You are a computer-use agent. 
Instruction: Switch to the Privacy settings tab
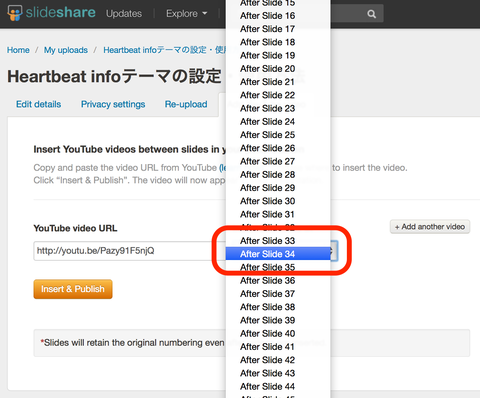tap(113, 104)
